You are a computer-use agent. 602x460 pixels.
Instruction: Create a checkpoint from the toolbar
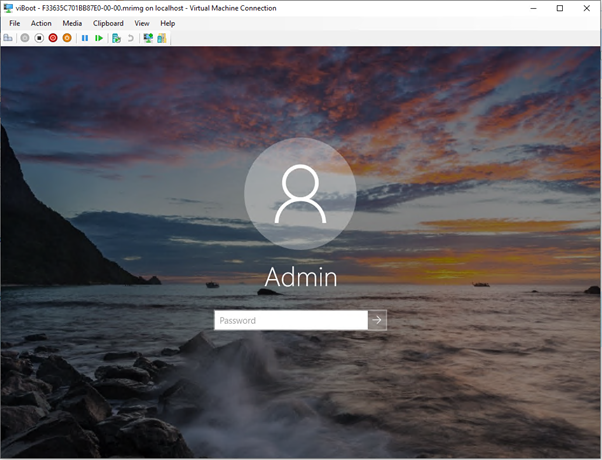(x=116, y=38)
